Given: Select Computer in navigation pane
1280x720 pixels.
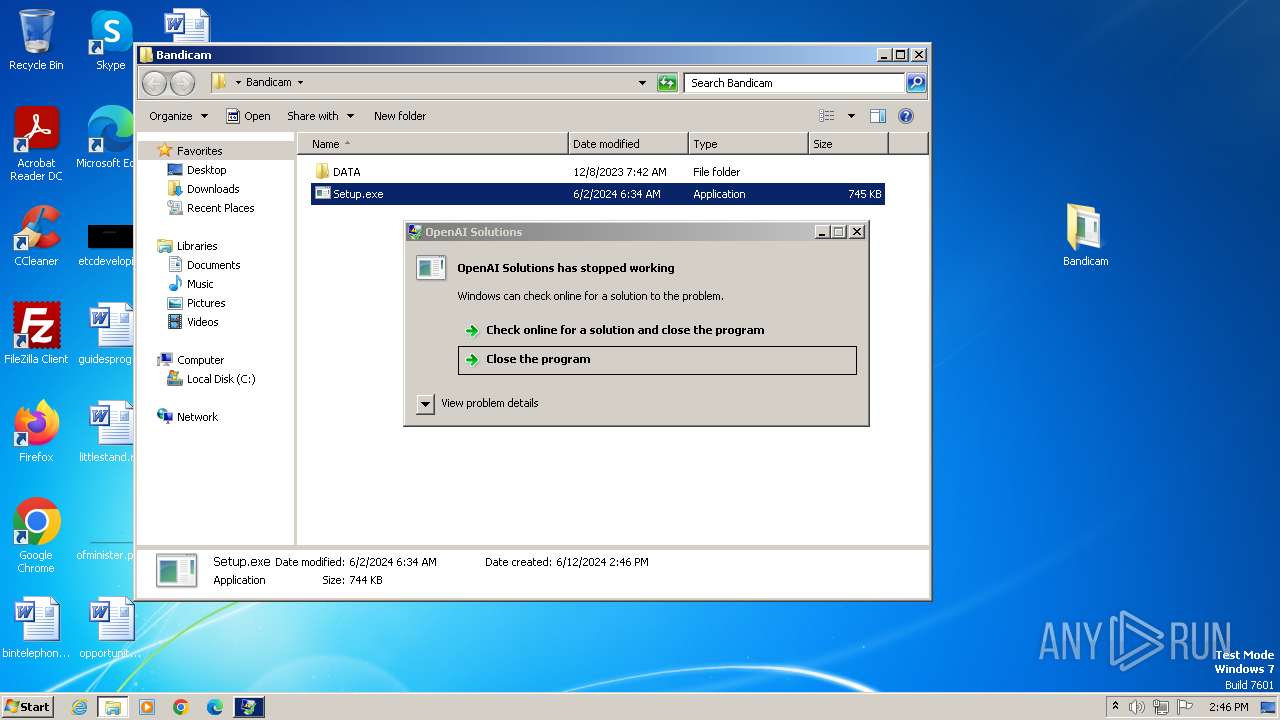Looking at the screenshot, I should 200,360.
